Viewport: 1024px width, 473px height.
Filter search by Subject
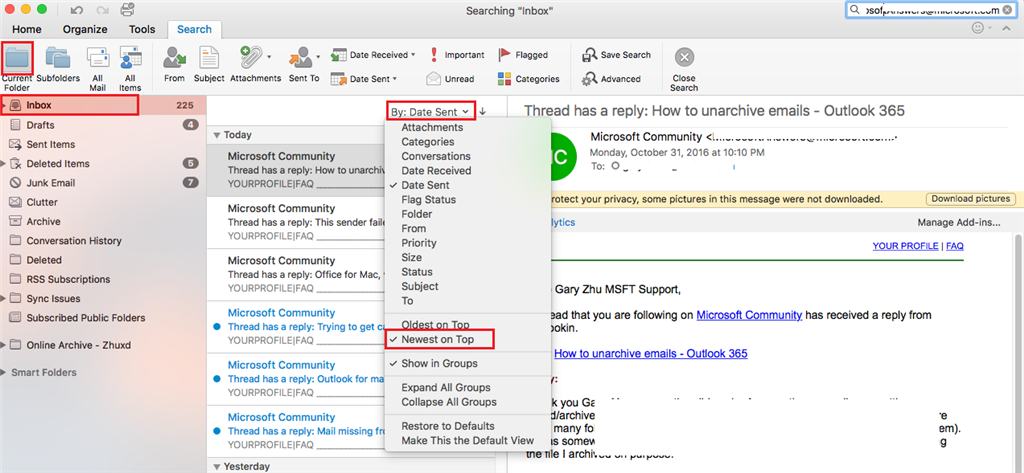point(209,65)
